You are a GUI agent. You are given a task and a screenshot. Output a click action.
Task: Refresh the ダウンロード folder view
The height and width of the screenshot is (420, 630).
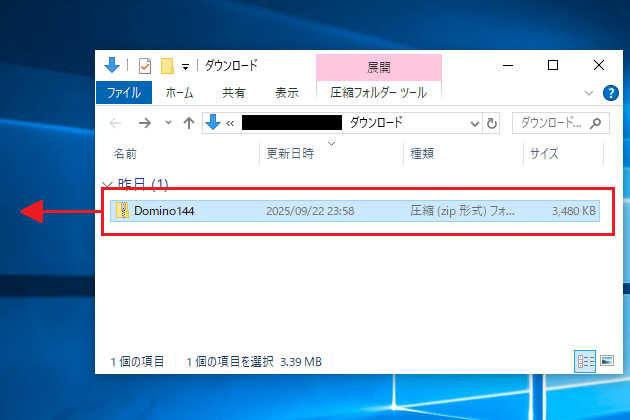coord(492,123)
